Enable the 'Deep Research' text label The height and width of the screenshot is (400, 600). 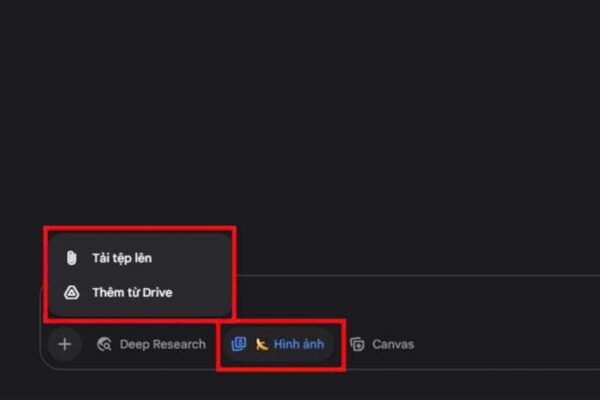pos(162,344)
